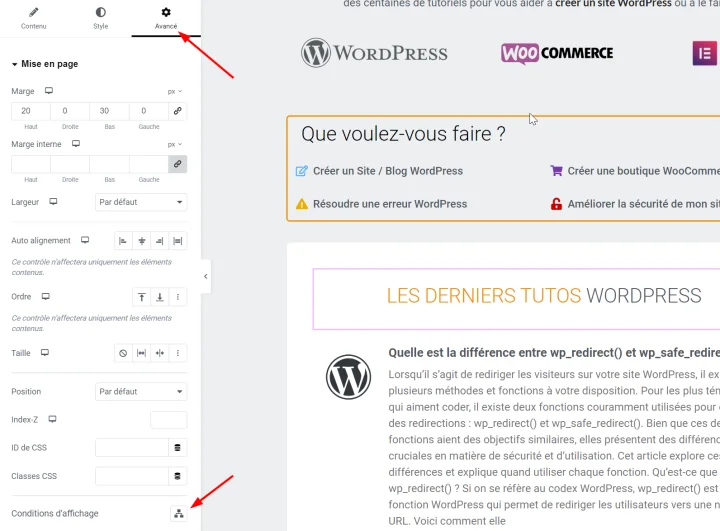
Task: Click the Marge interne Bas input field
Action: (109, 164)
